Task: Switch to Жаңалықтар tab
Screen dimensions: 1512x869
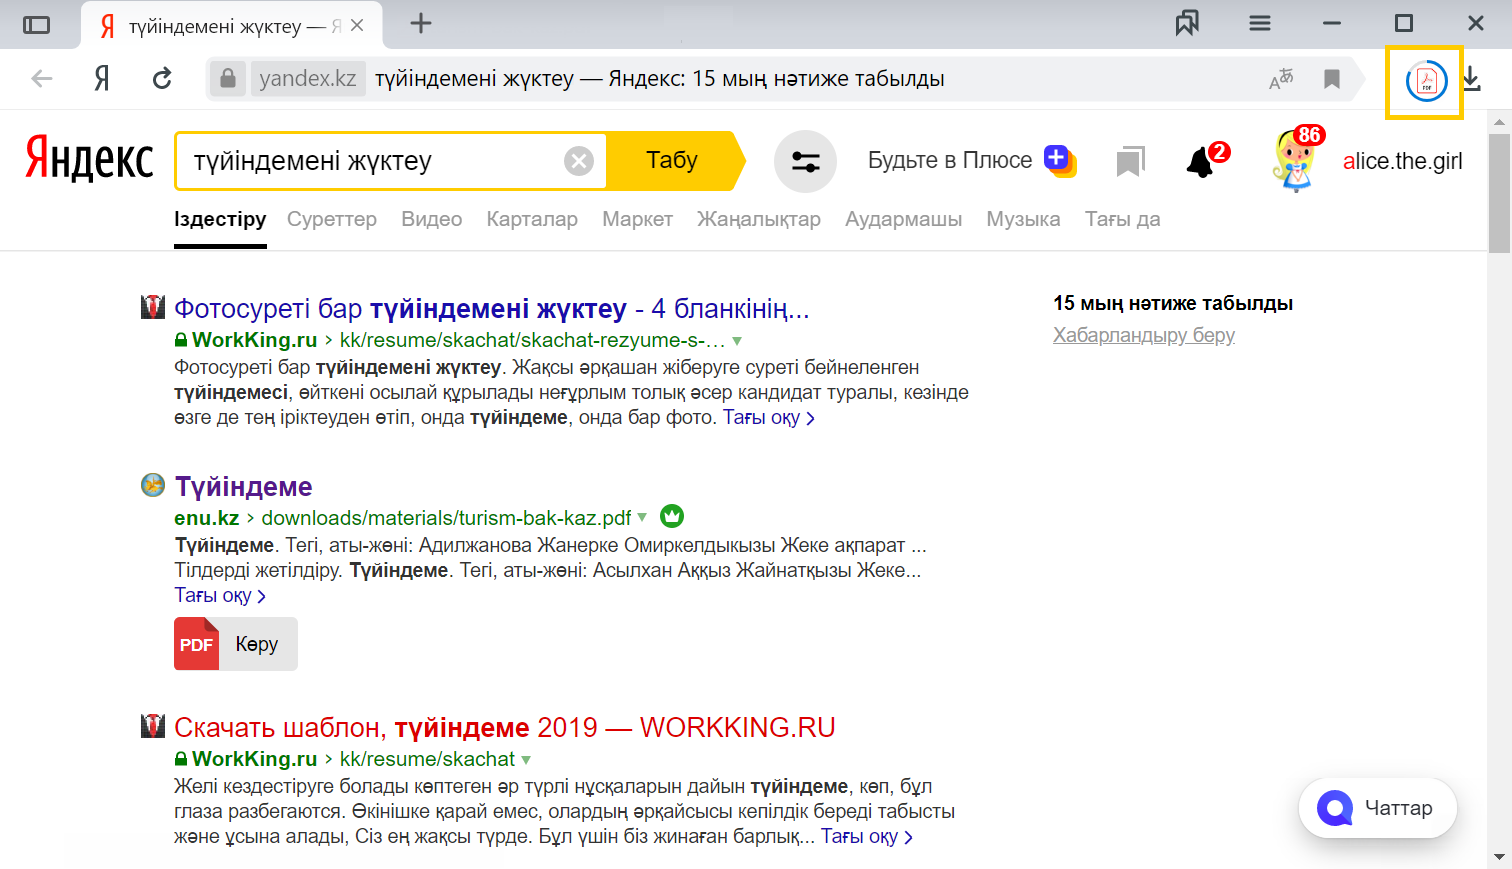Action: click(759, 219)
